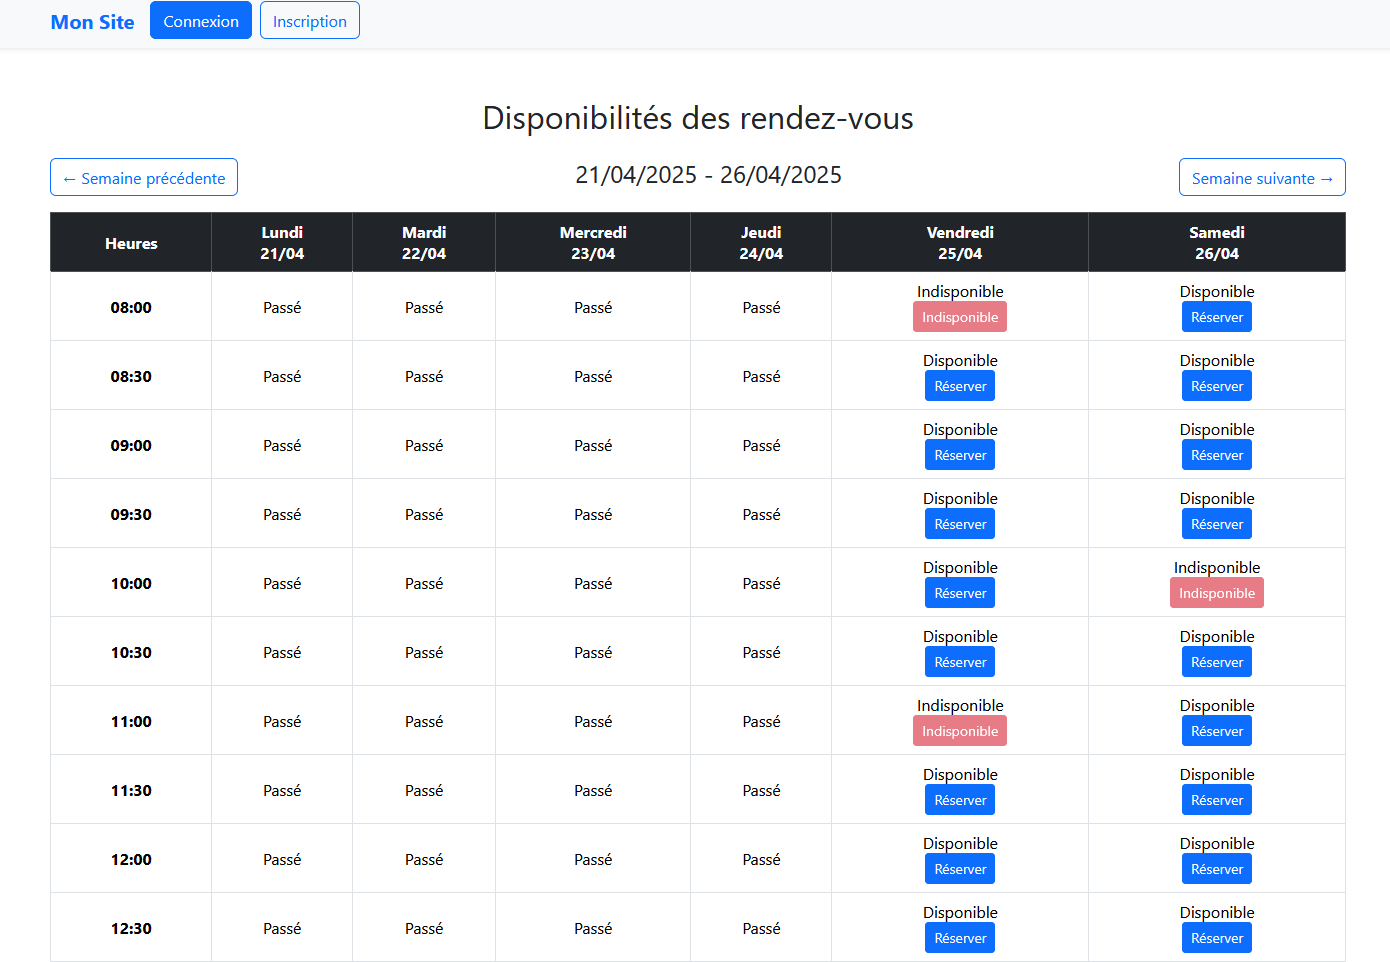
Task: Click the Mon Site brand link
Action: click(92, 22)
